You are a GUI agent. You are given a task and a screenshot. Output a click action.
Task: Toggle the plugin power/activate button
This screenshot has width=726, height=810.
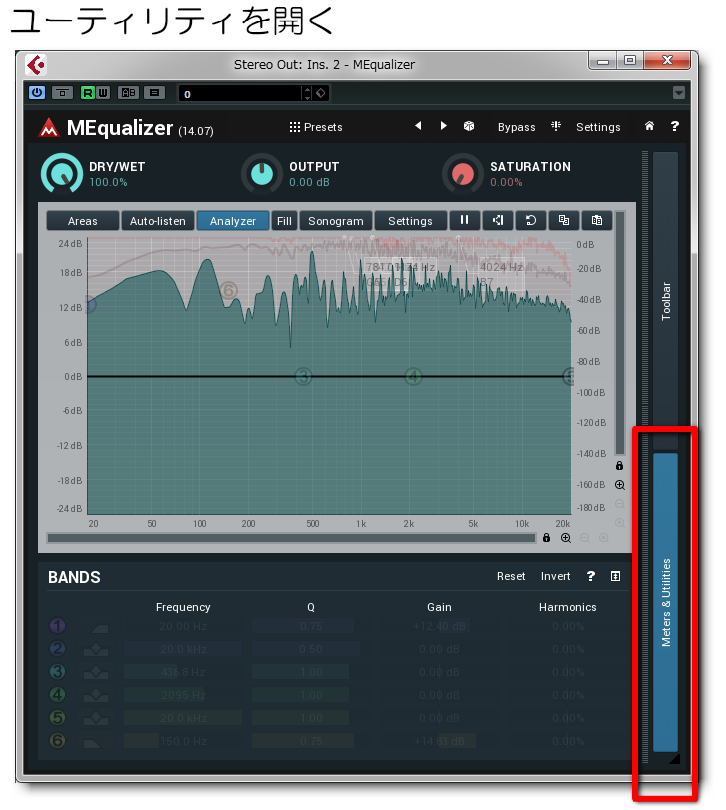(x=37, y=92)
